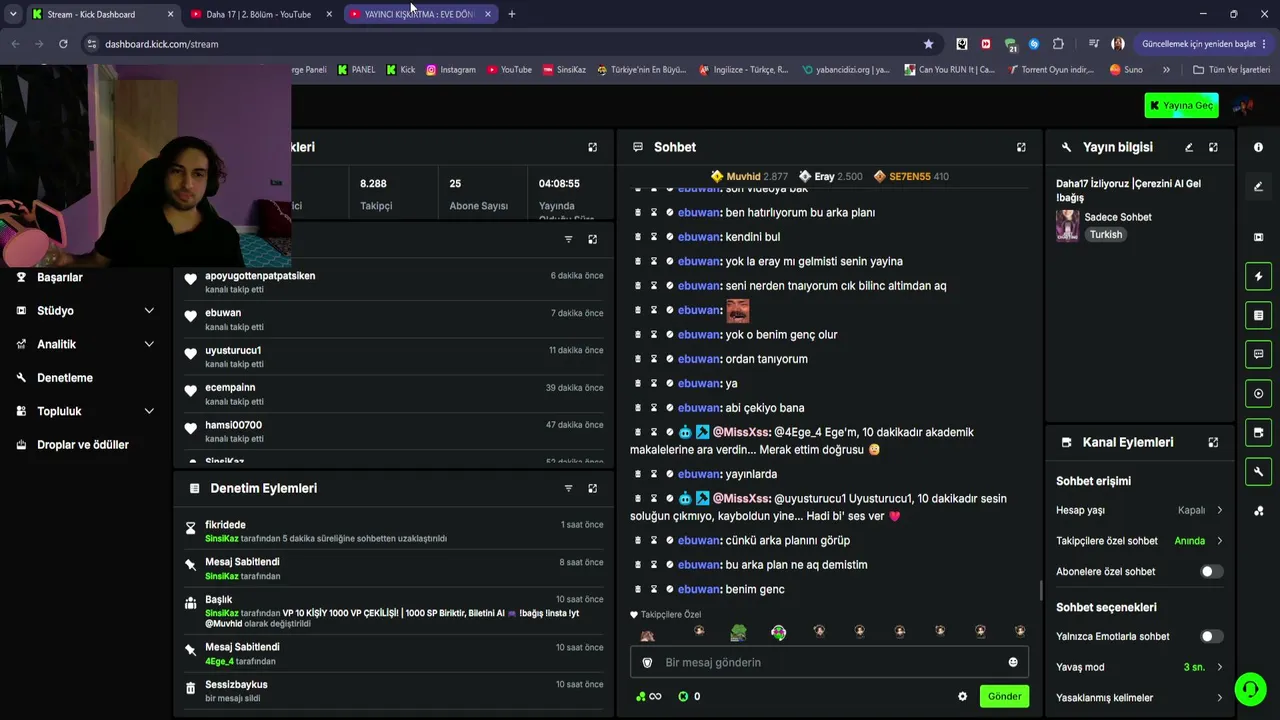Bookmark this page with star icon
1280x720 pixels.
pyautogui.click(x=928, y=44)
